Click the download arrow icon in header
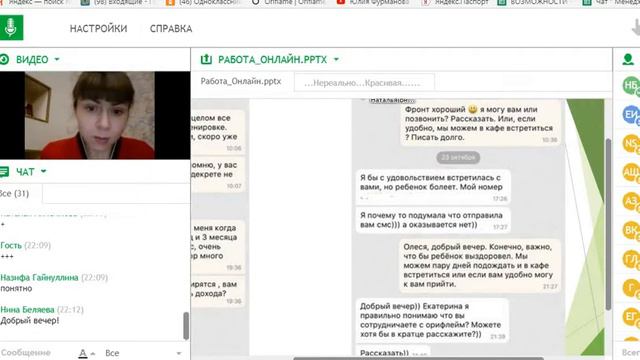This screenshot has height=360, width=640. [x=636, y=28]
